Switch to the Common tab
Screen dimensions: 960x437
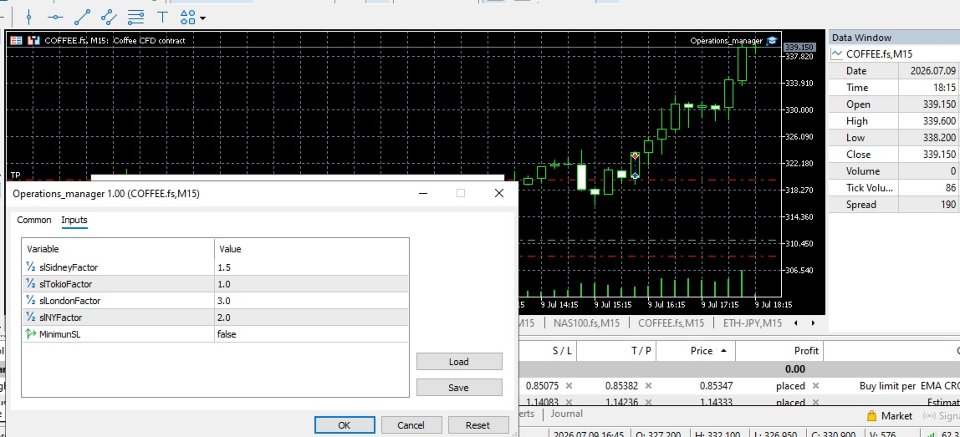tap(34, 220)
